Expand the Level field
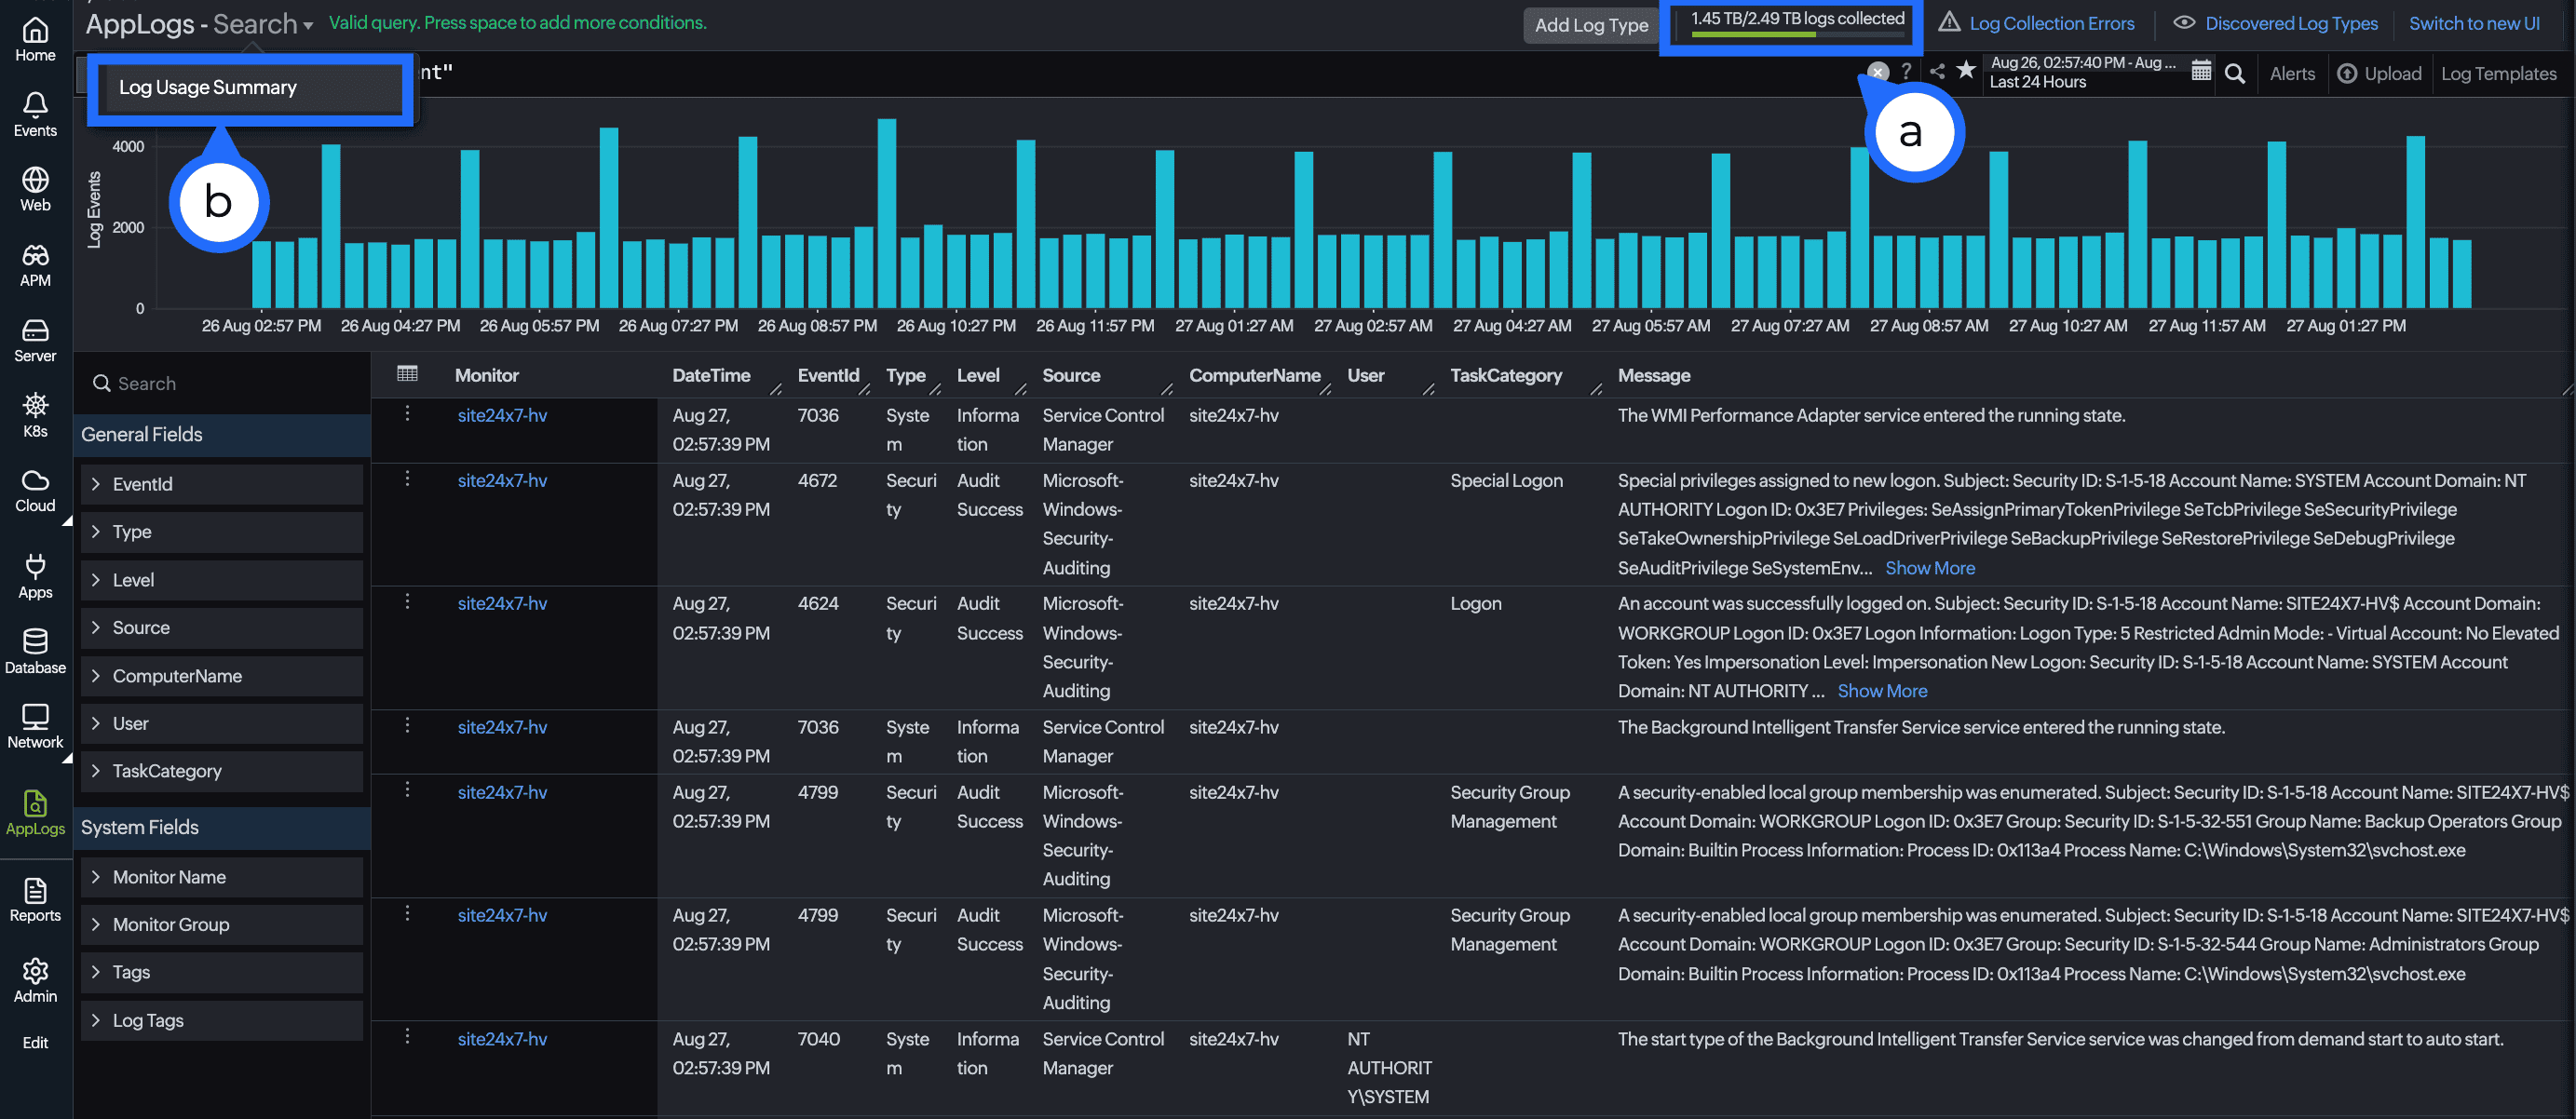This screenshot has width=2576, height=1119. [222, 580]
